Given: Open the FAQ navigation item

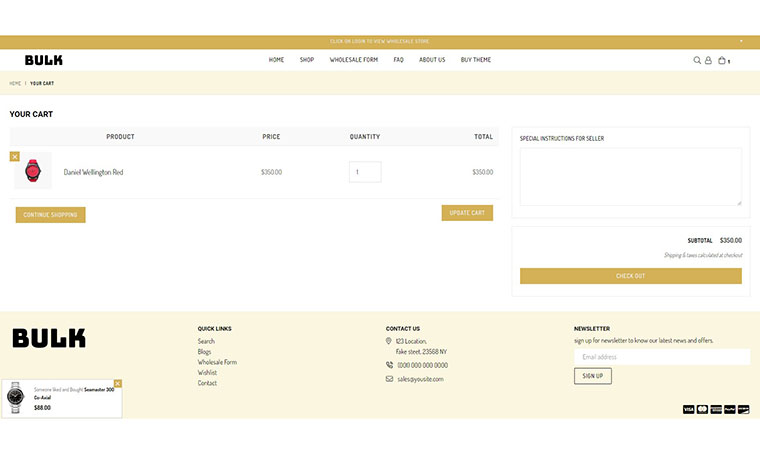Looking at the screenshot, I should click(398, 60).
